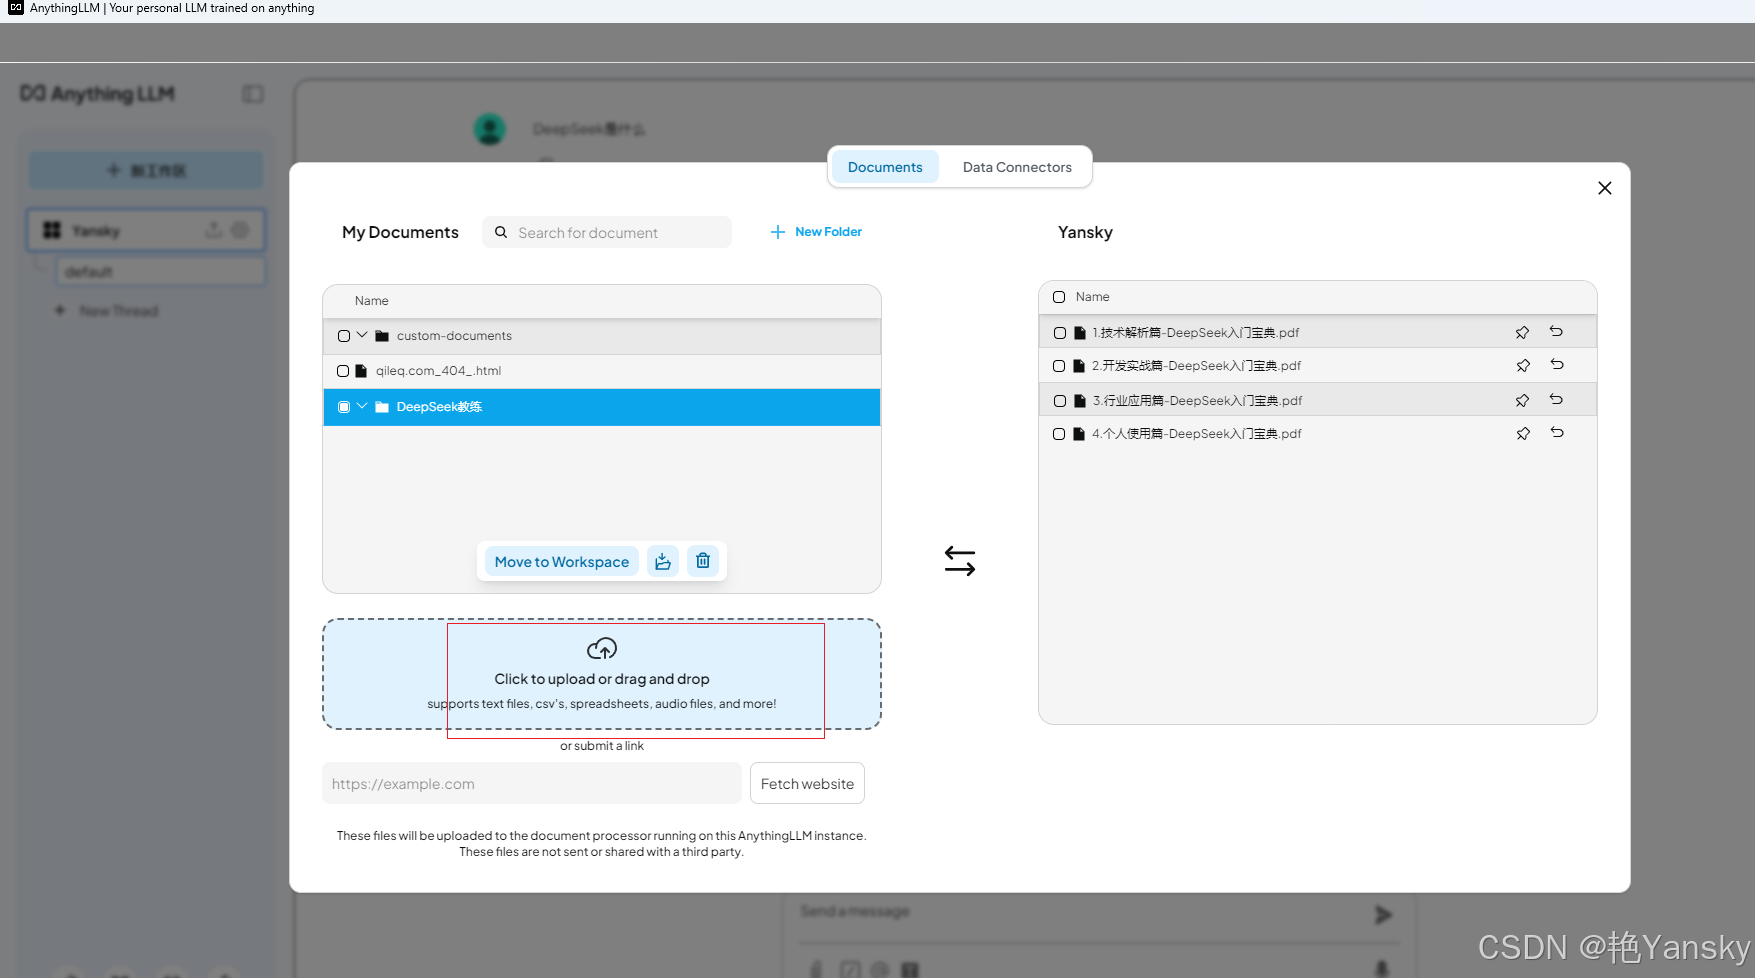Pin the 1.技术解析篇 PDF document
This screenshot has height=978, width=1755.
click(1522, 332)
